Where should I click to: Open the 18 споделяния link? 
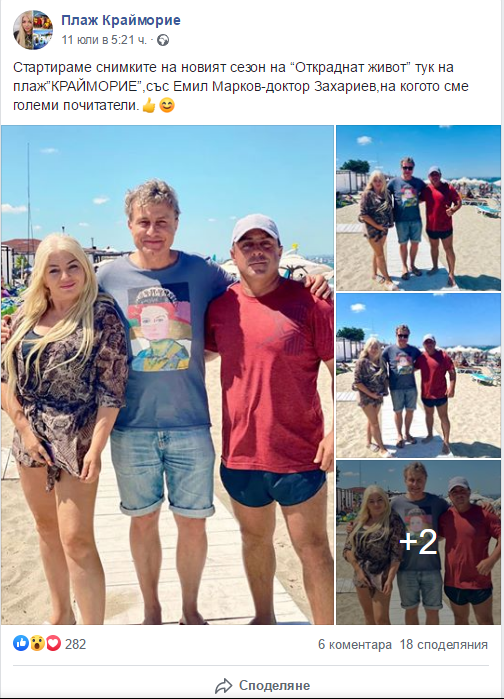[x=444, y=645]
